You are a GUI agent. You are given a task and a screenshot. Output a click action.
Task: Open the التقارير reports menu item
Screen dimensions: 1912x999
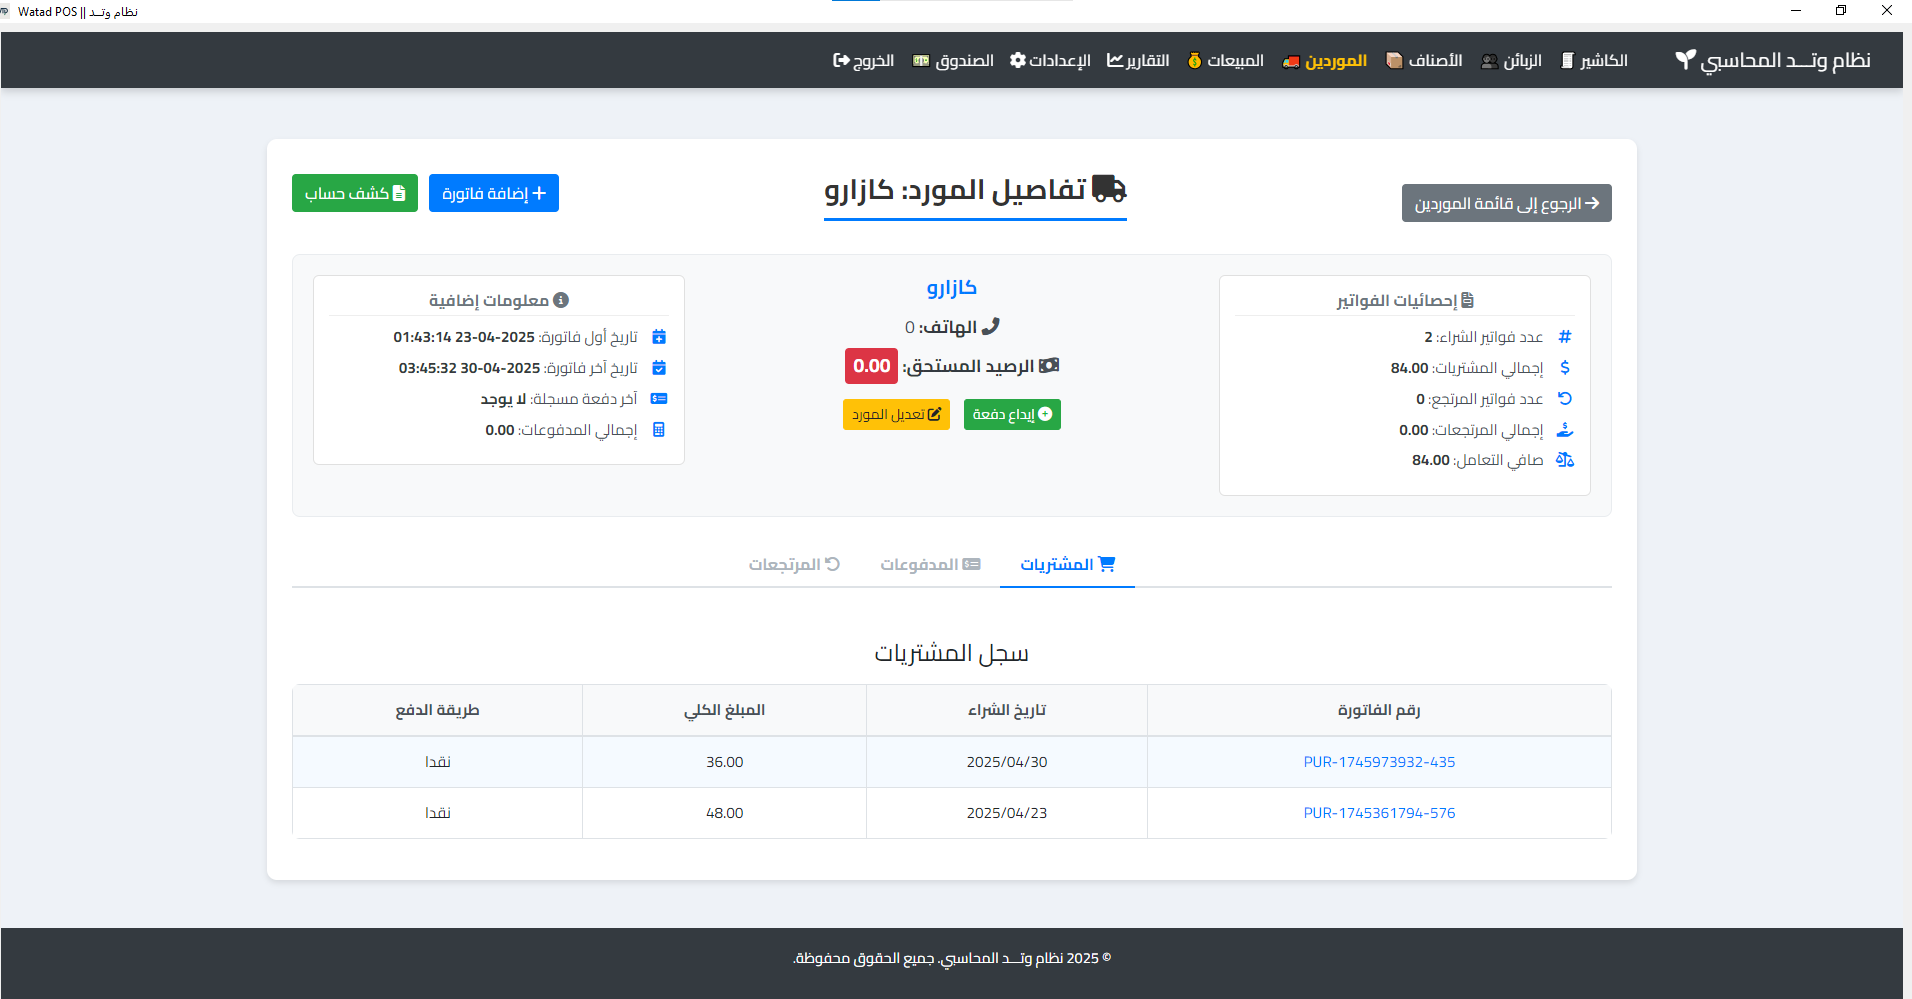pos(1138,61)
